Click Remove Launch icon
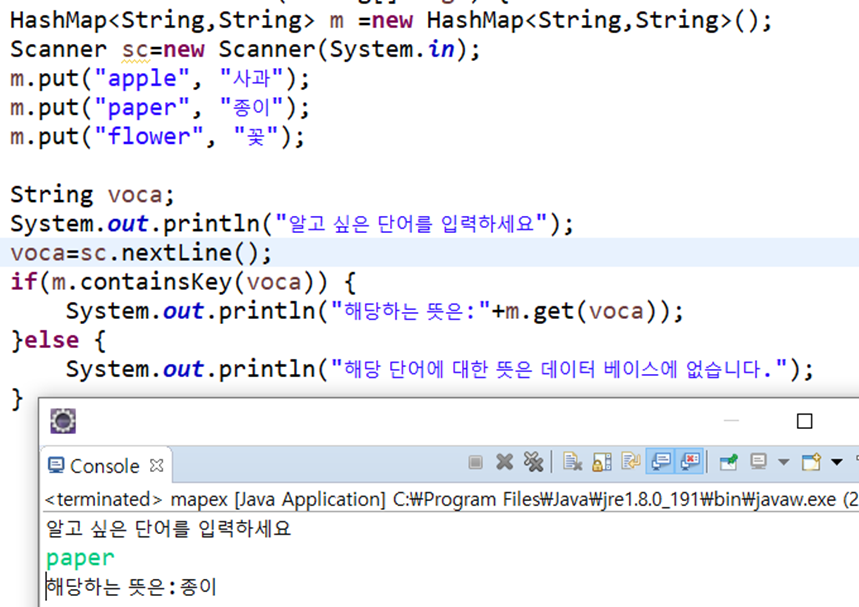This screenshot has height=607, width=859. coord(505,462)
